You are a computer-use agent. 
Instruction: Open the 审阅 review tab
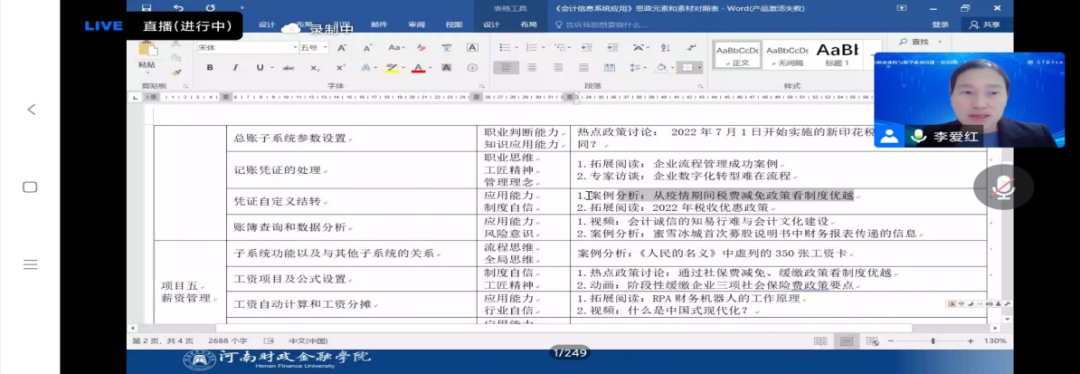coord(417,25)
